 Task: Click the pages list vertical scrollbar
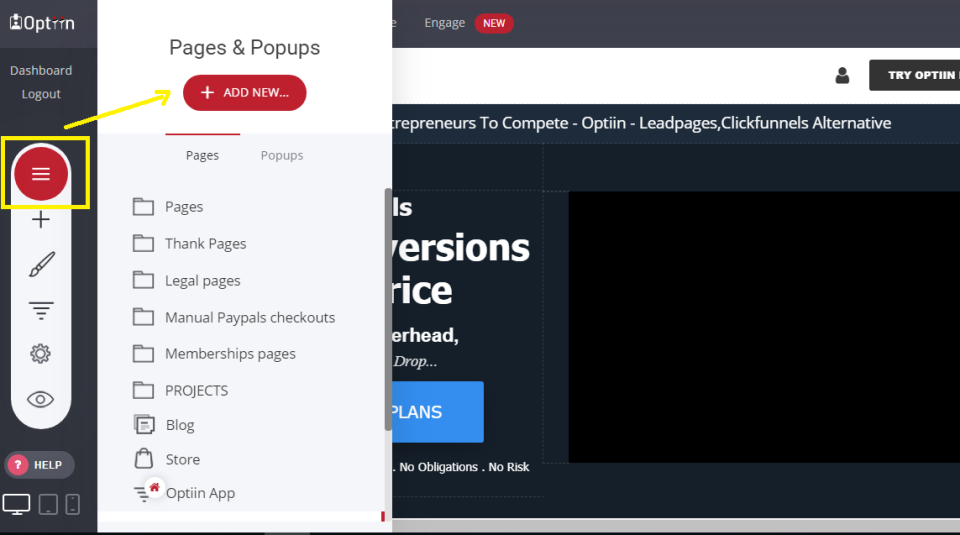click(388, 309)
